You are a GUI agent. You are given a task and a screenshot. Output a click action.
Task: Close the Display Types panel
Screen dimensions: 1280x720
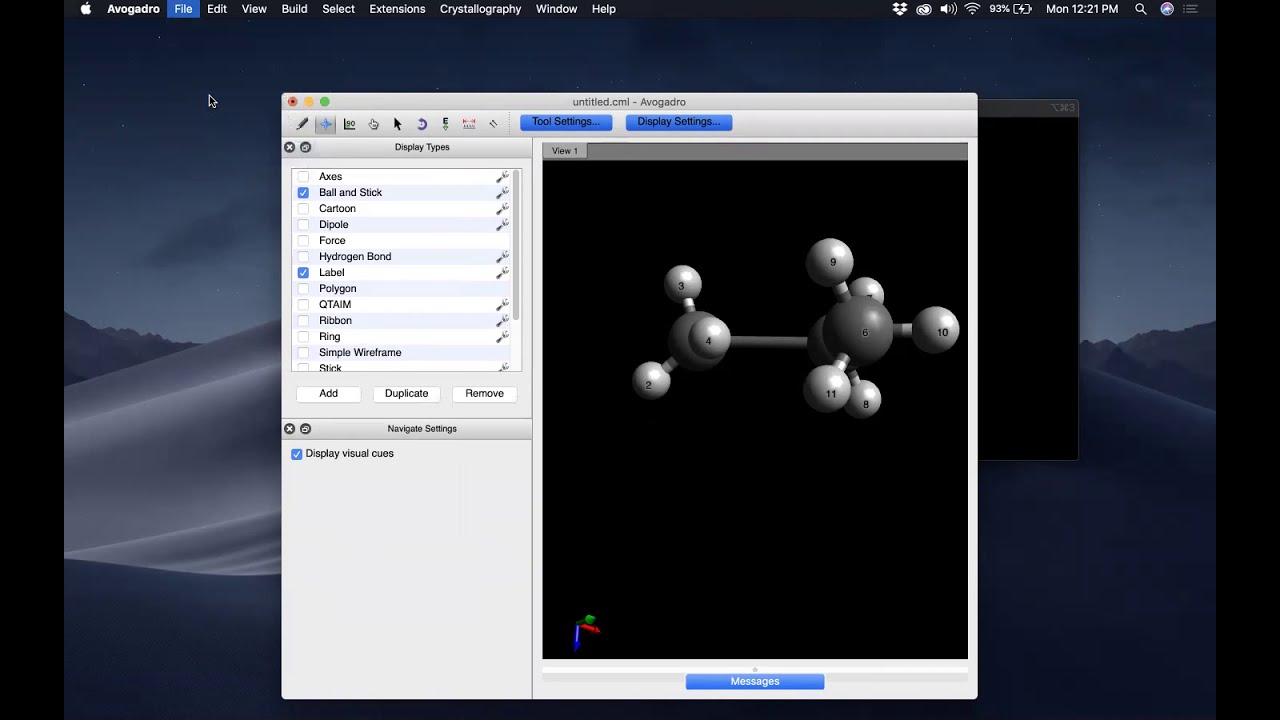290,147
